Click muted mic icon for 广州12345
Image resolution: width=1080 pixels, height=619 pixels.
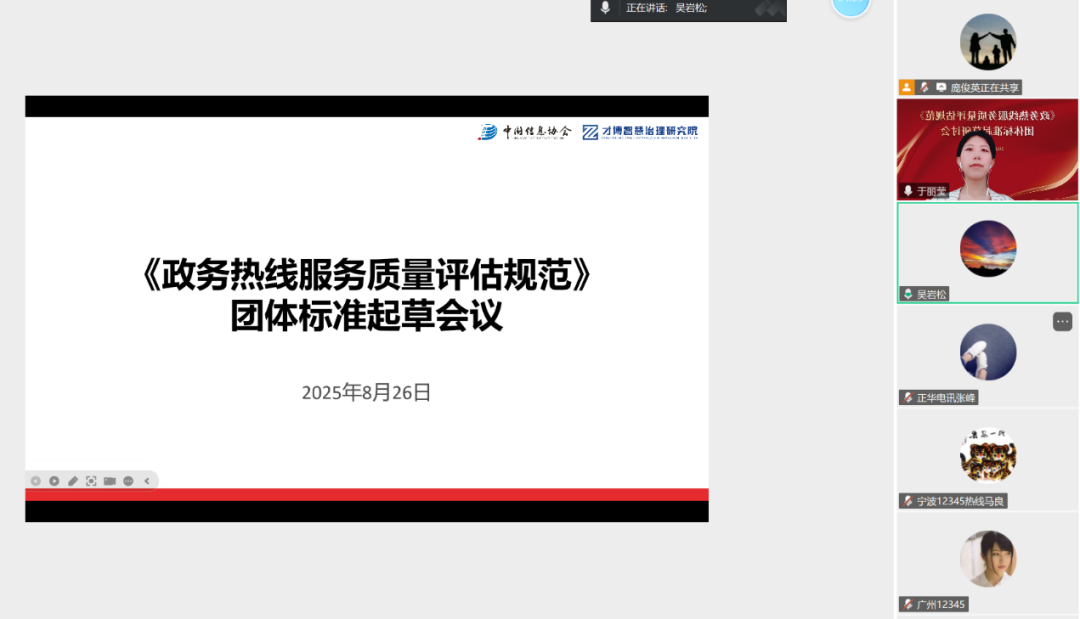pyautogui.click(x=908, y=604)
